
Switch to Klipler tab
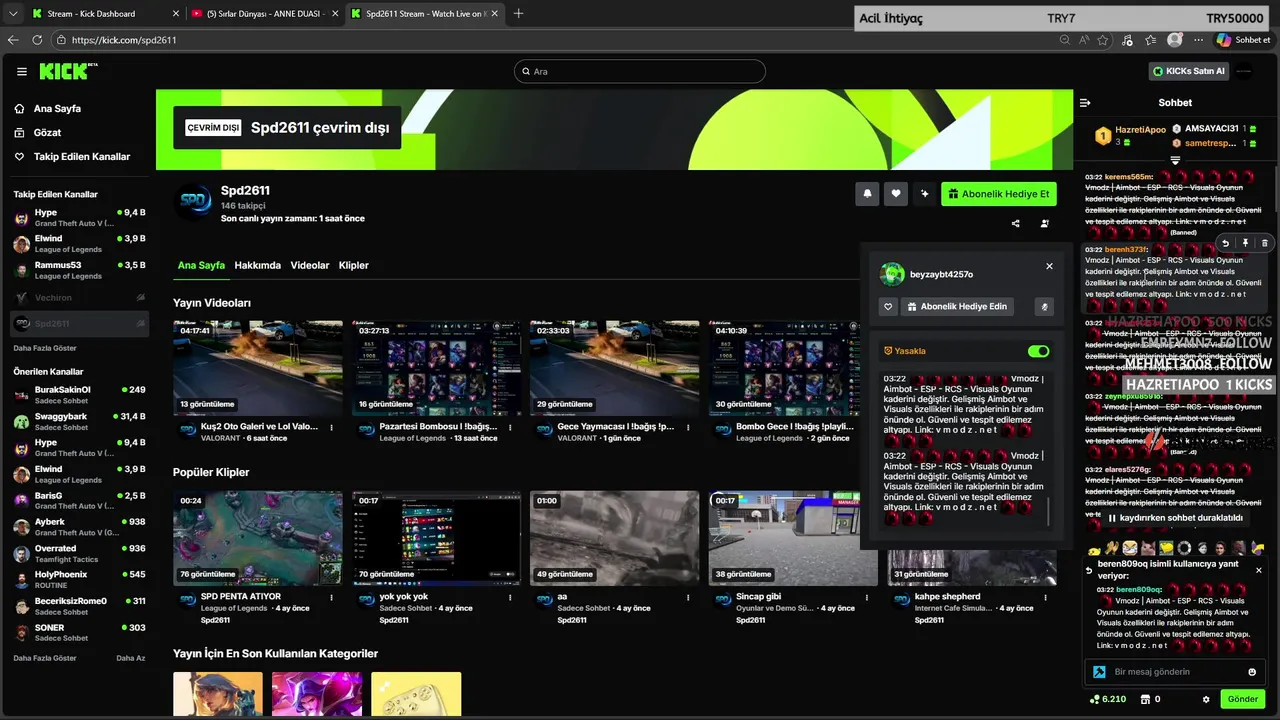pyautogui.click(x=354, y=265)
